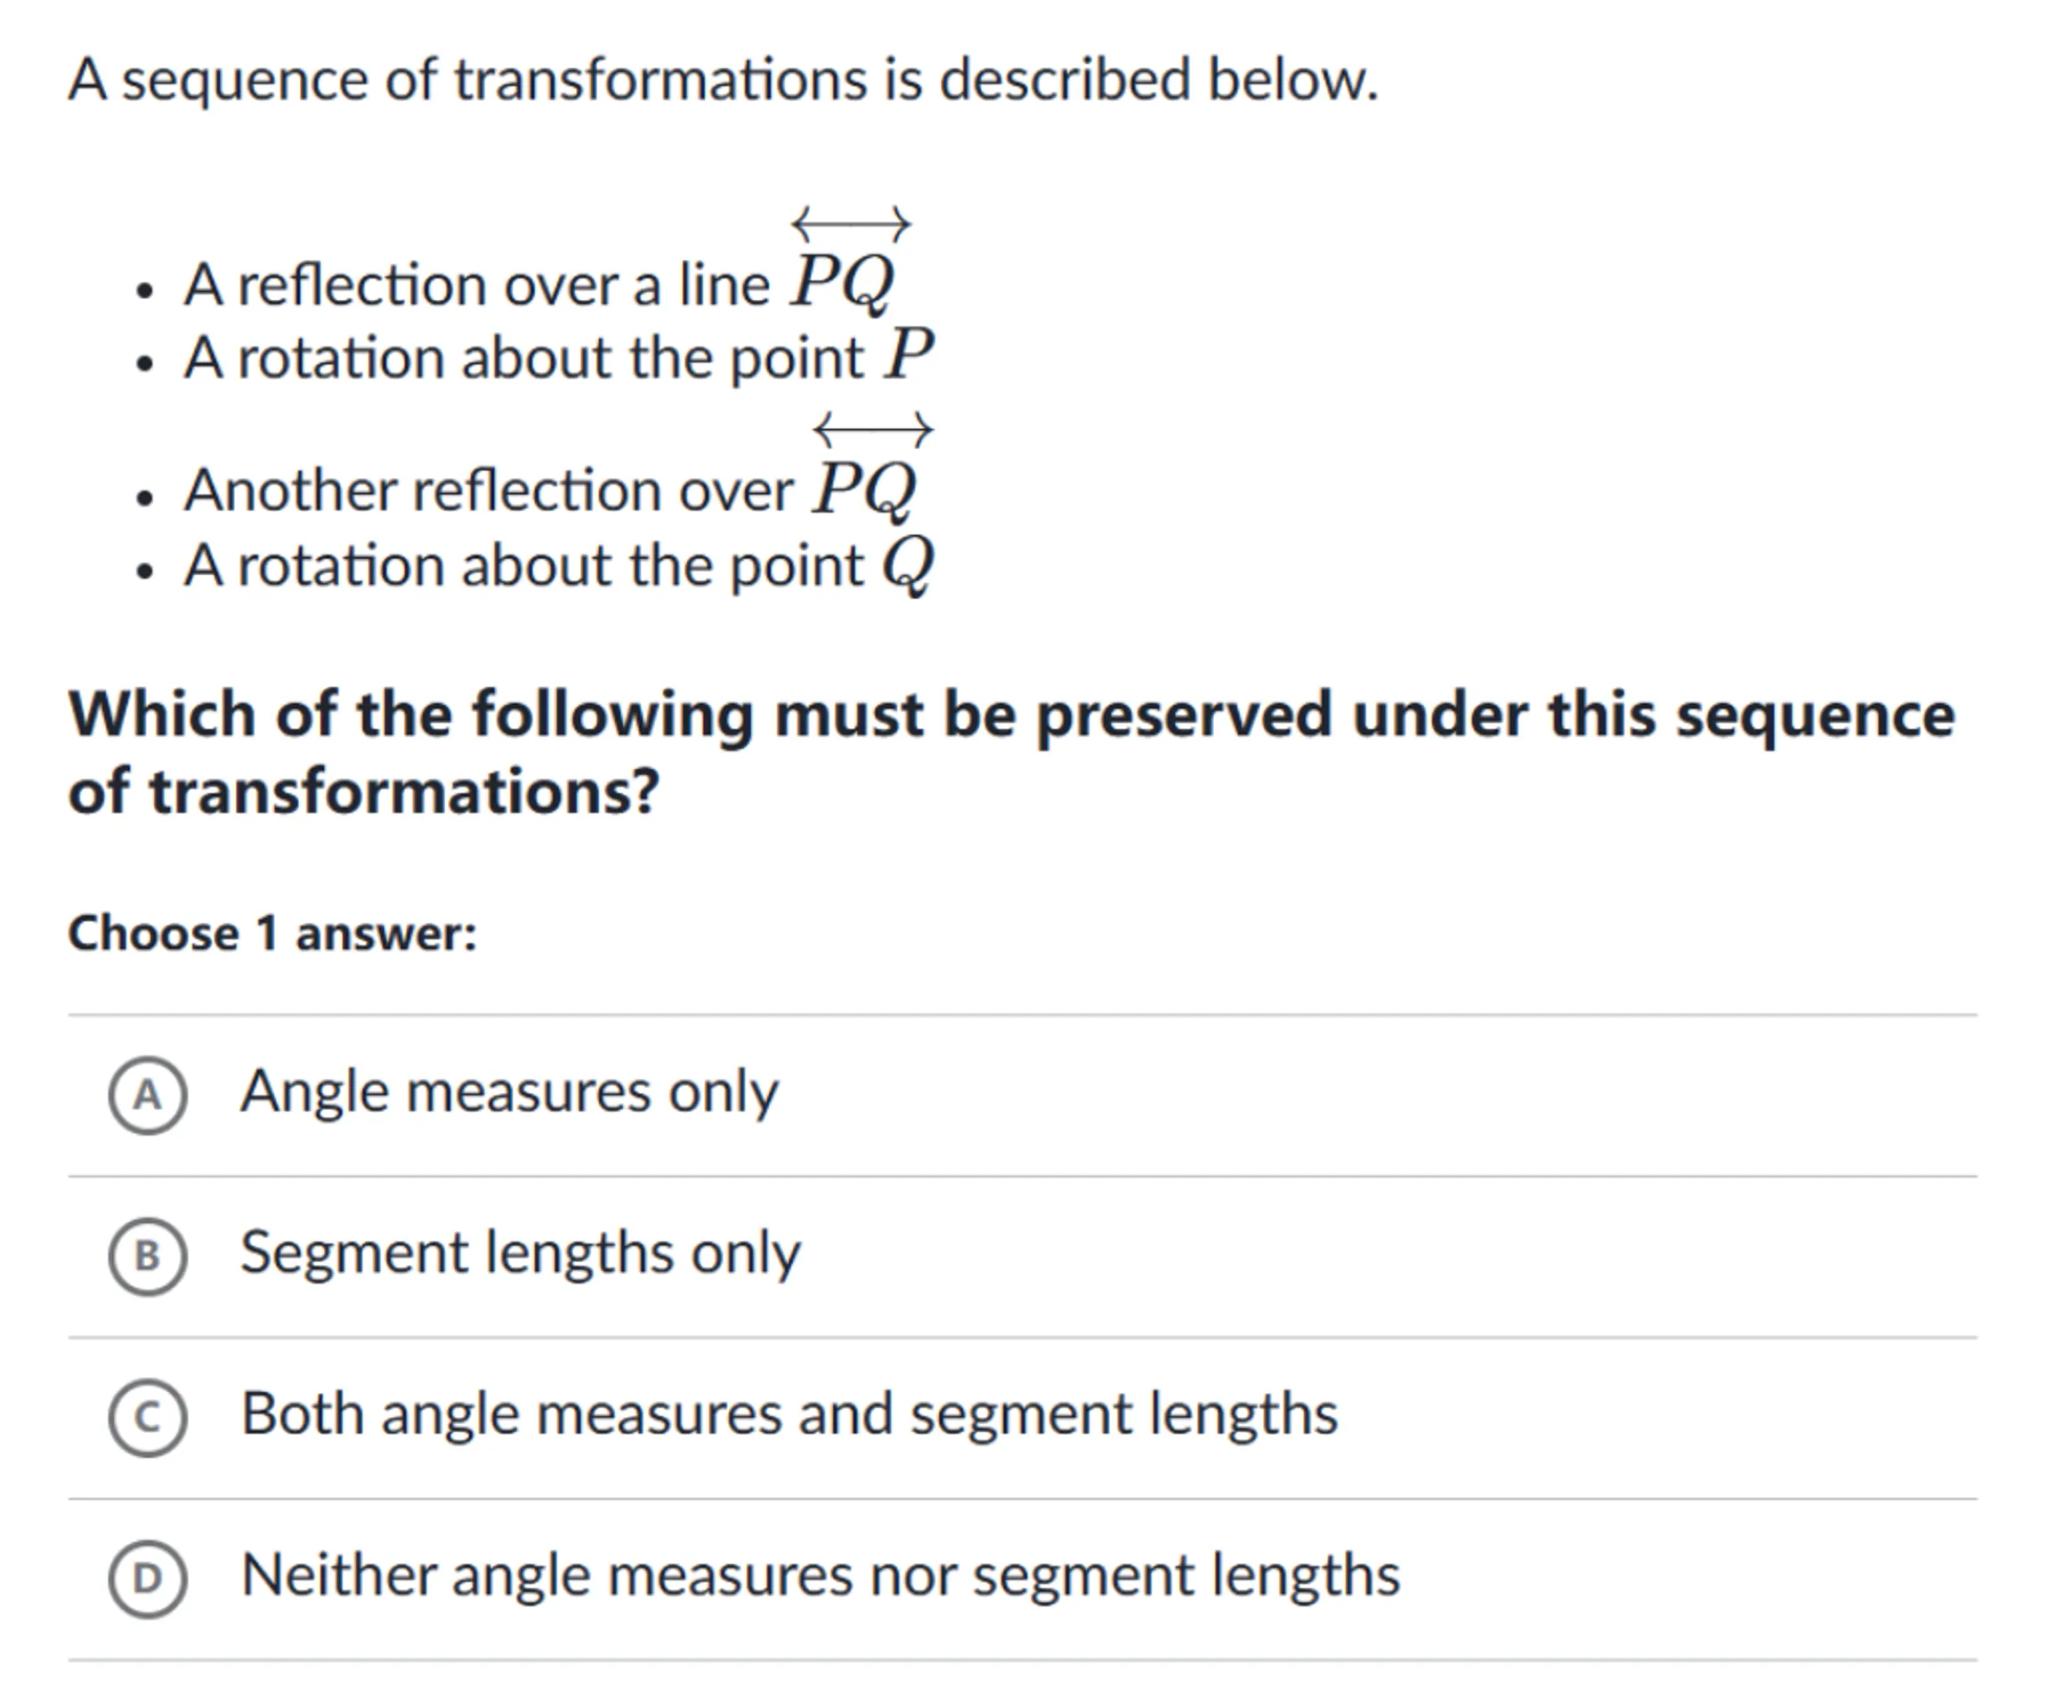Click the 'Choose 1 answer:' label
The height and width of the screenshot is (1692, 2048).
[272, 934]
